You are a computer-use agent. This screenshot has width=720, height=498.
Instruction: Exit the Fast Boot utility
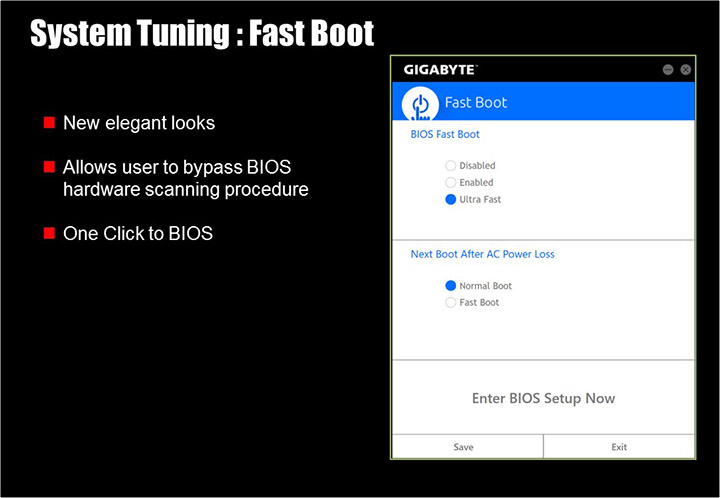coord(619,447)
